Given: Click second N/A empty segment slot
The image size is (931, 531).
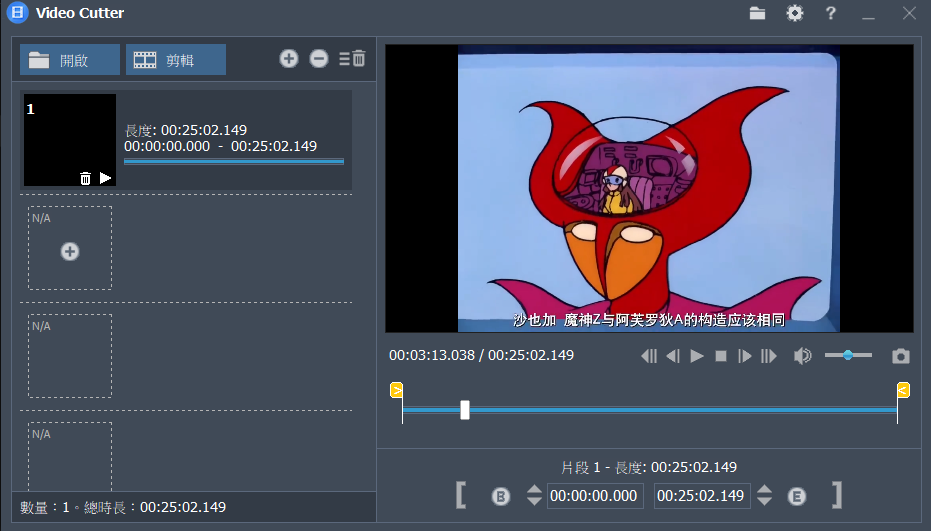Looking at the screenshot, I should coord(70,356).
